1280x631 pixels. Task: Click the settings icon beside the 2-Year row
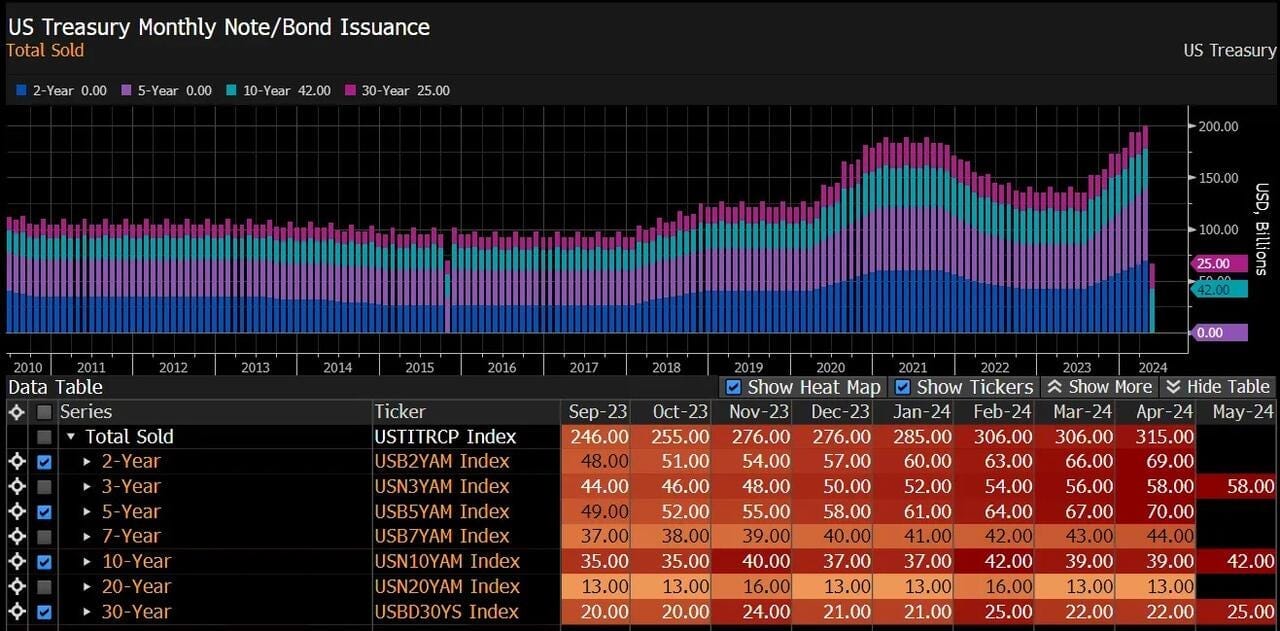pyautogui.click(x=16, y=461)
